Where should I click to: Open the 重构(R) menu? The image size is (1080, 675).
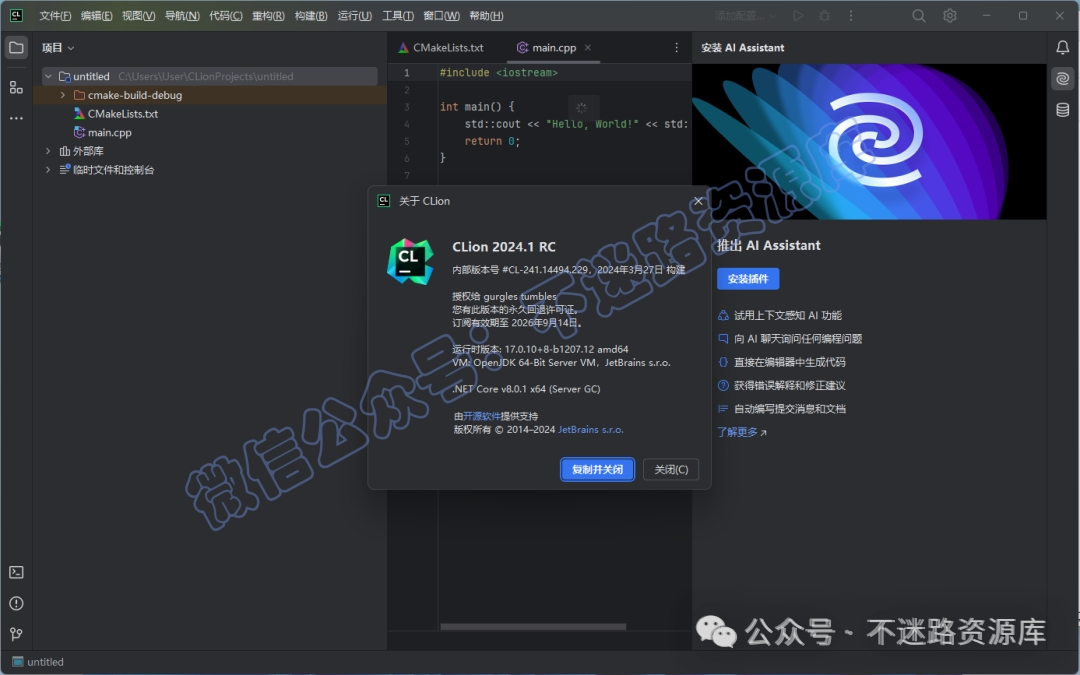tap(268, 16)
